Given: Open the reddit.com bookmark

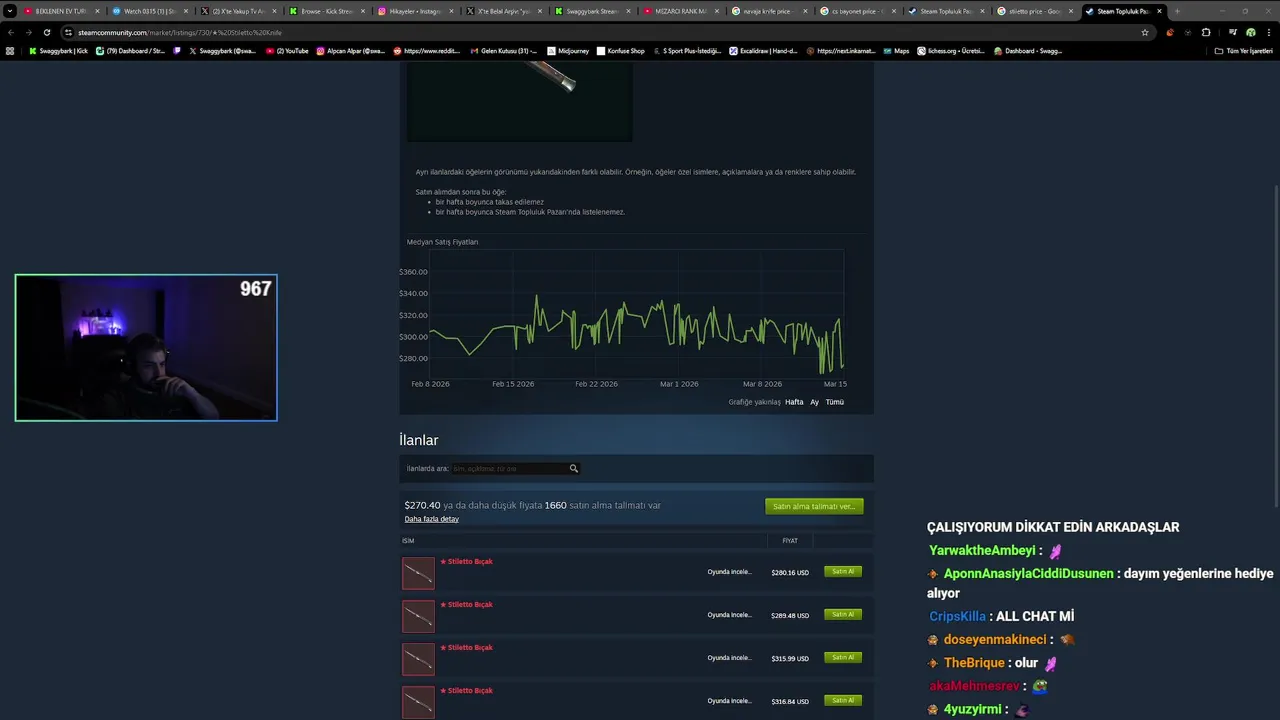Looking at the screenshot, I should click(x=427, y=51).
